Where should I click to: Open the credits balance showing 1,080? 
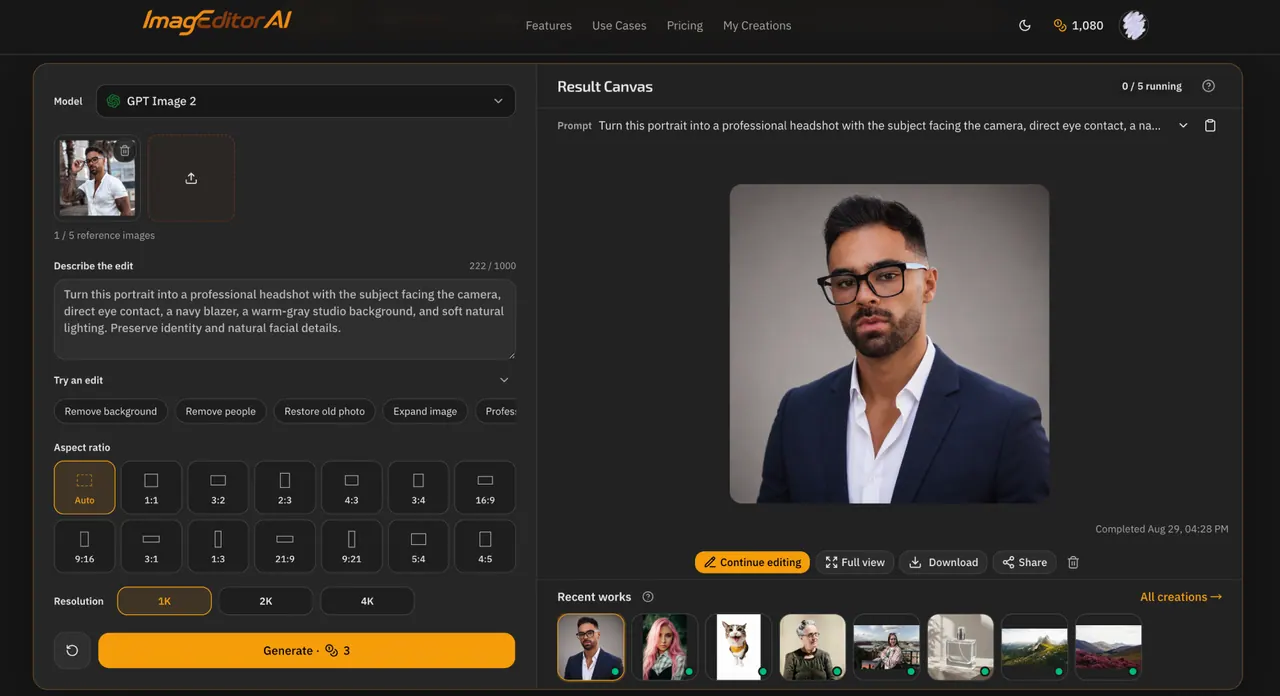coord(1079,26)
